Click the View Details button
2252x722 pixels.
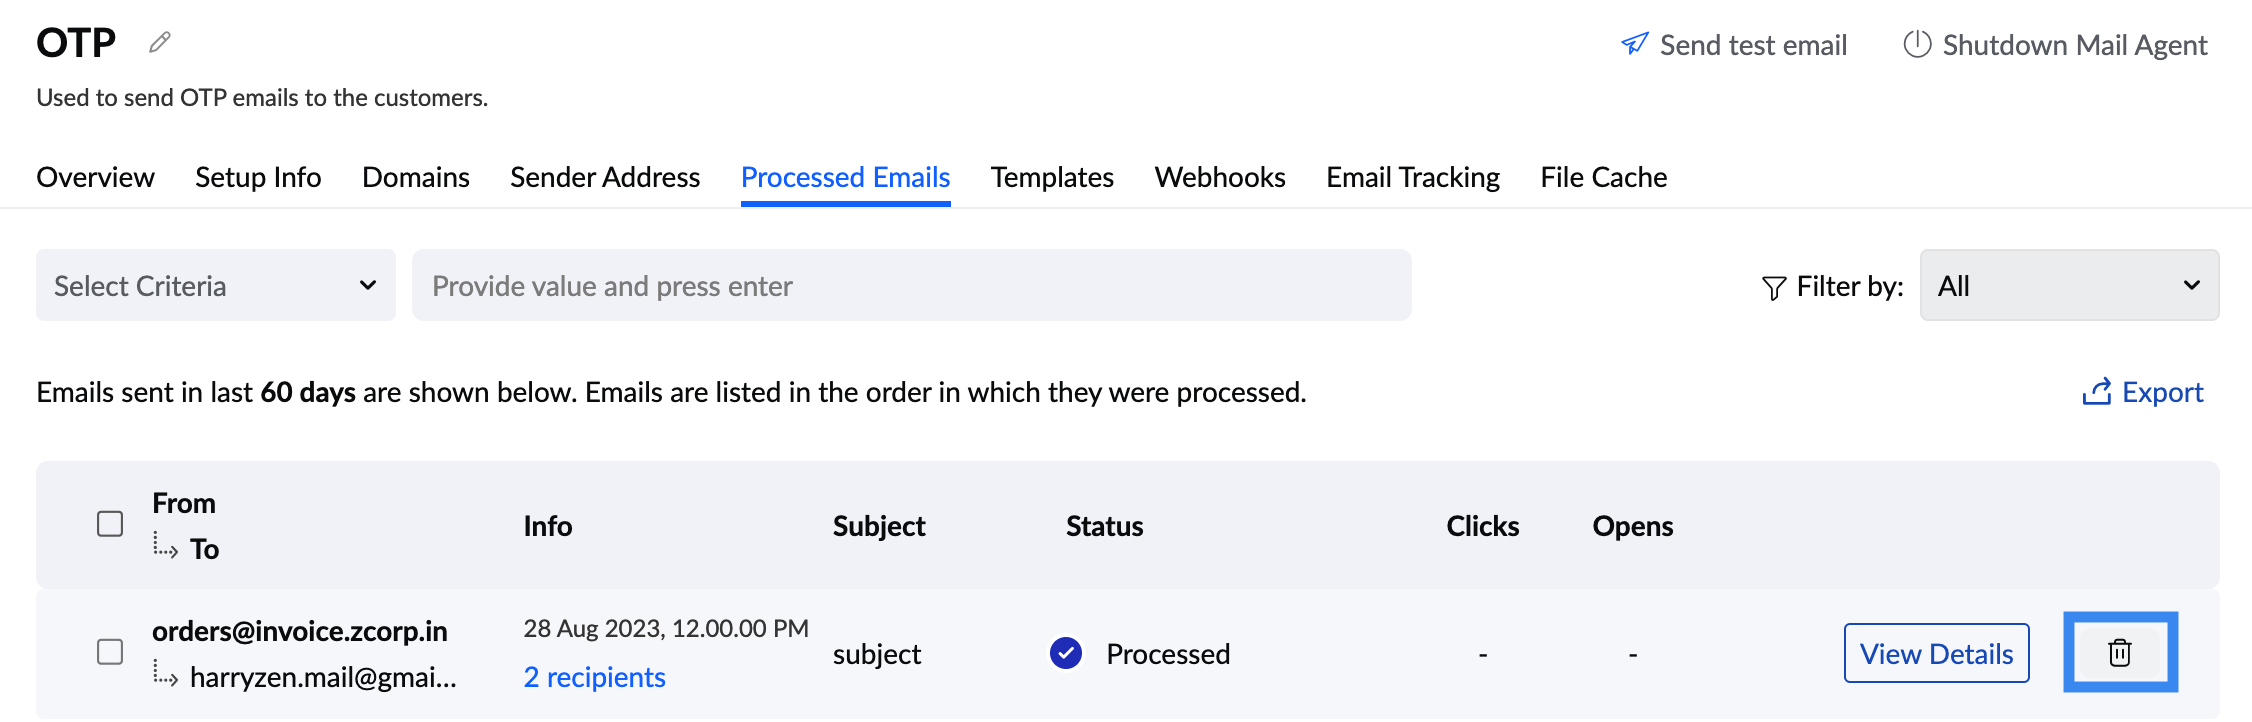click(1936, 653)
